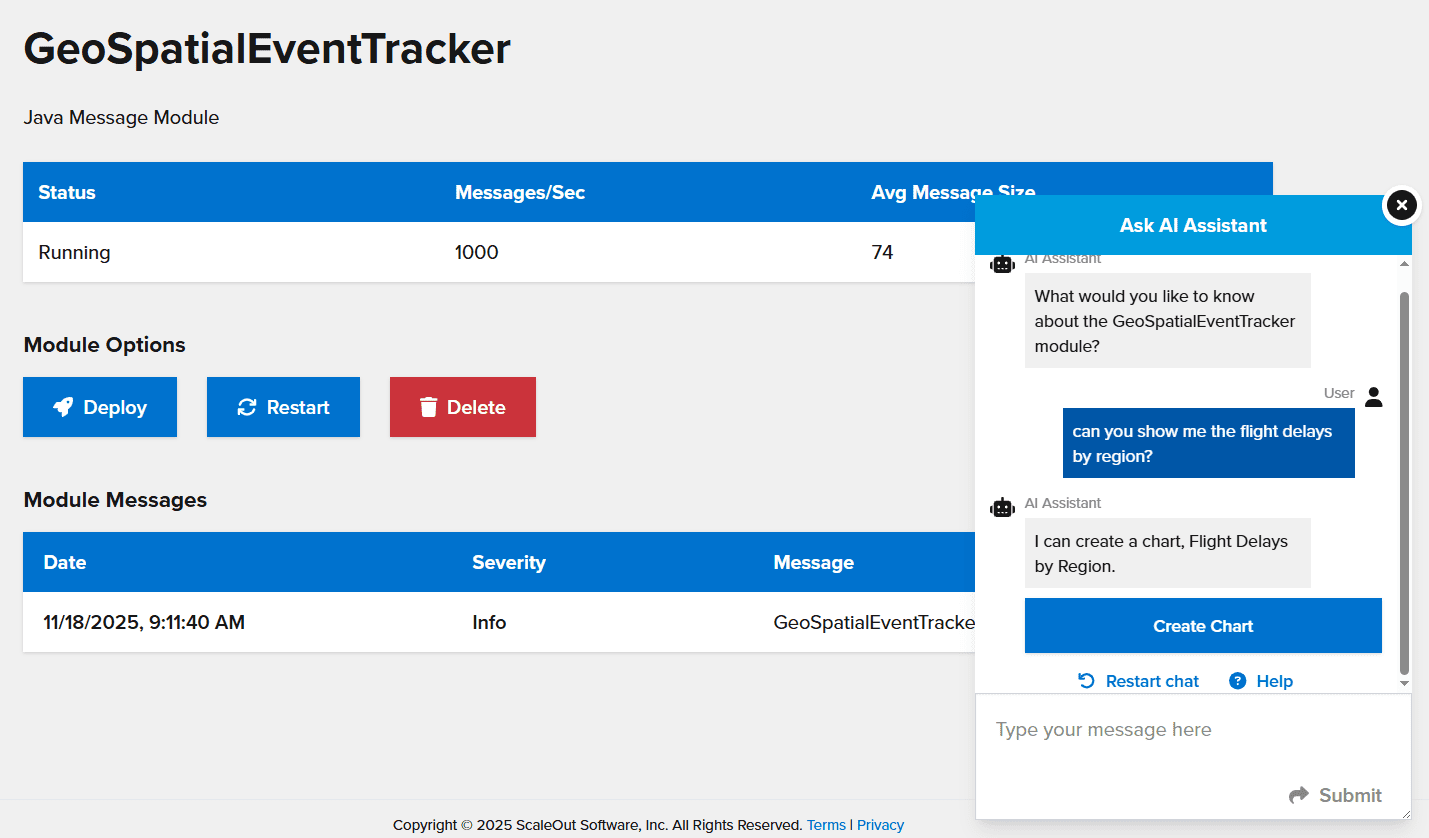Screen dimensions: 1429x838
Task: Select the User person icon in chat
Action: click(x=1373, y=397)
